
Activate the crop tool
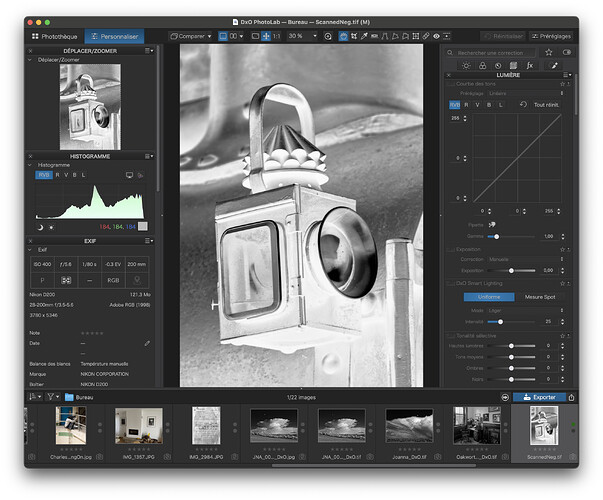354,36
